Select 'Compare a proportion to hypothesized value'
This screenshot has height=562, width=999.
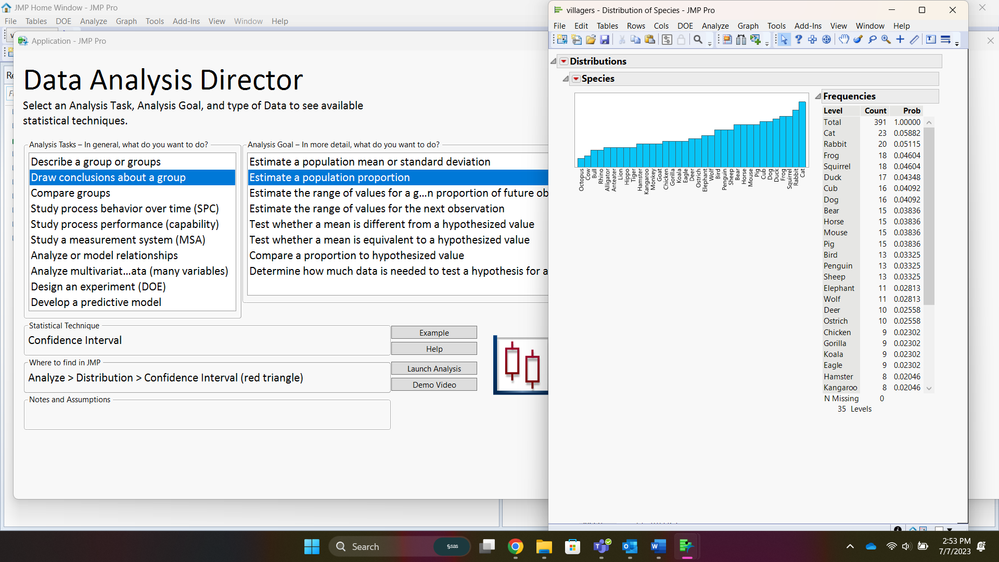pyautogui.click(x=398, y=256)
